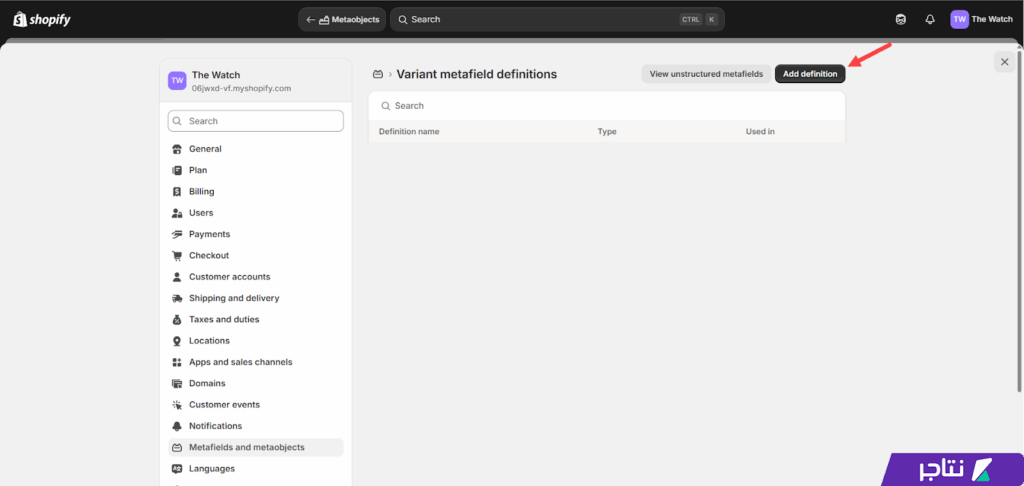Viewport: 1024px width, 486px height.
Task: Open Shipping and delivery settings
Action: [x=233, y=298]
